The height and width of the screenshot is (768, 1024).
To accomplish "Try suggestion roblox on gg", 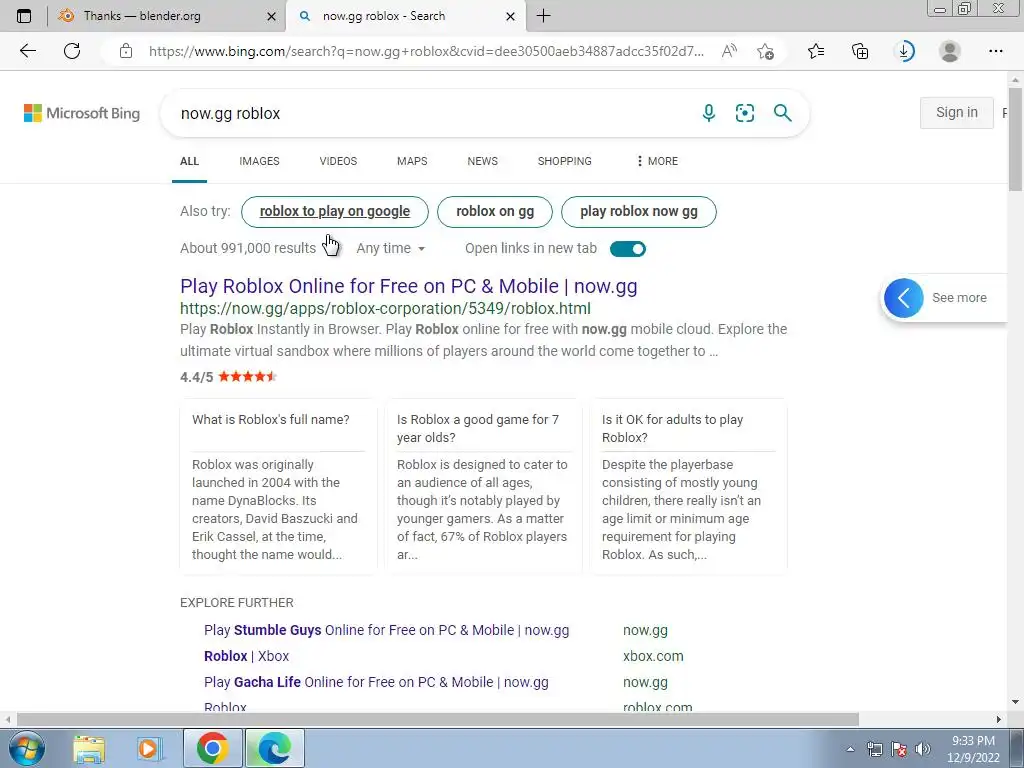I will click(495, 212).
